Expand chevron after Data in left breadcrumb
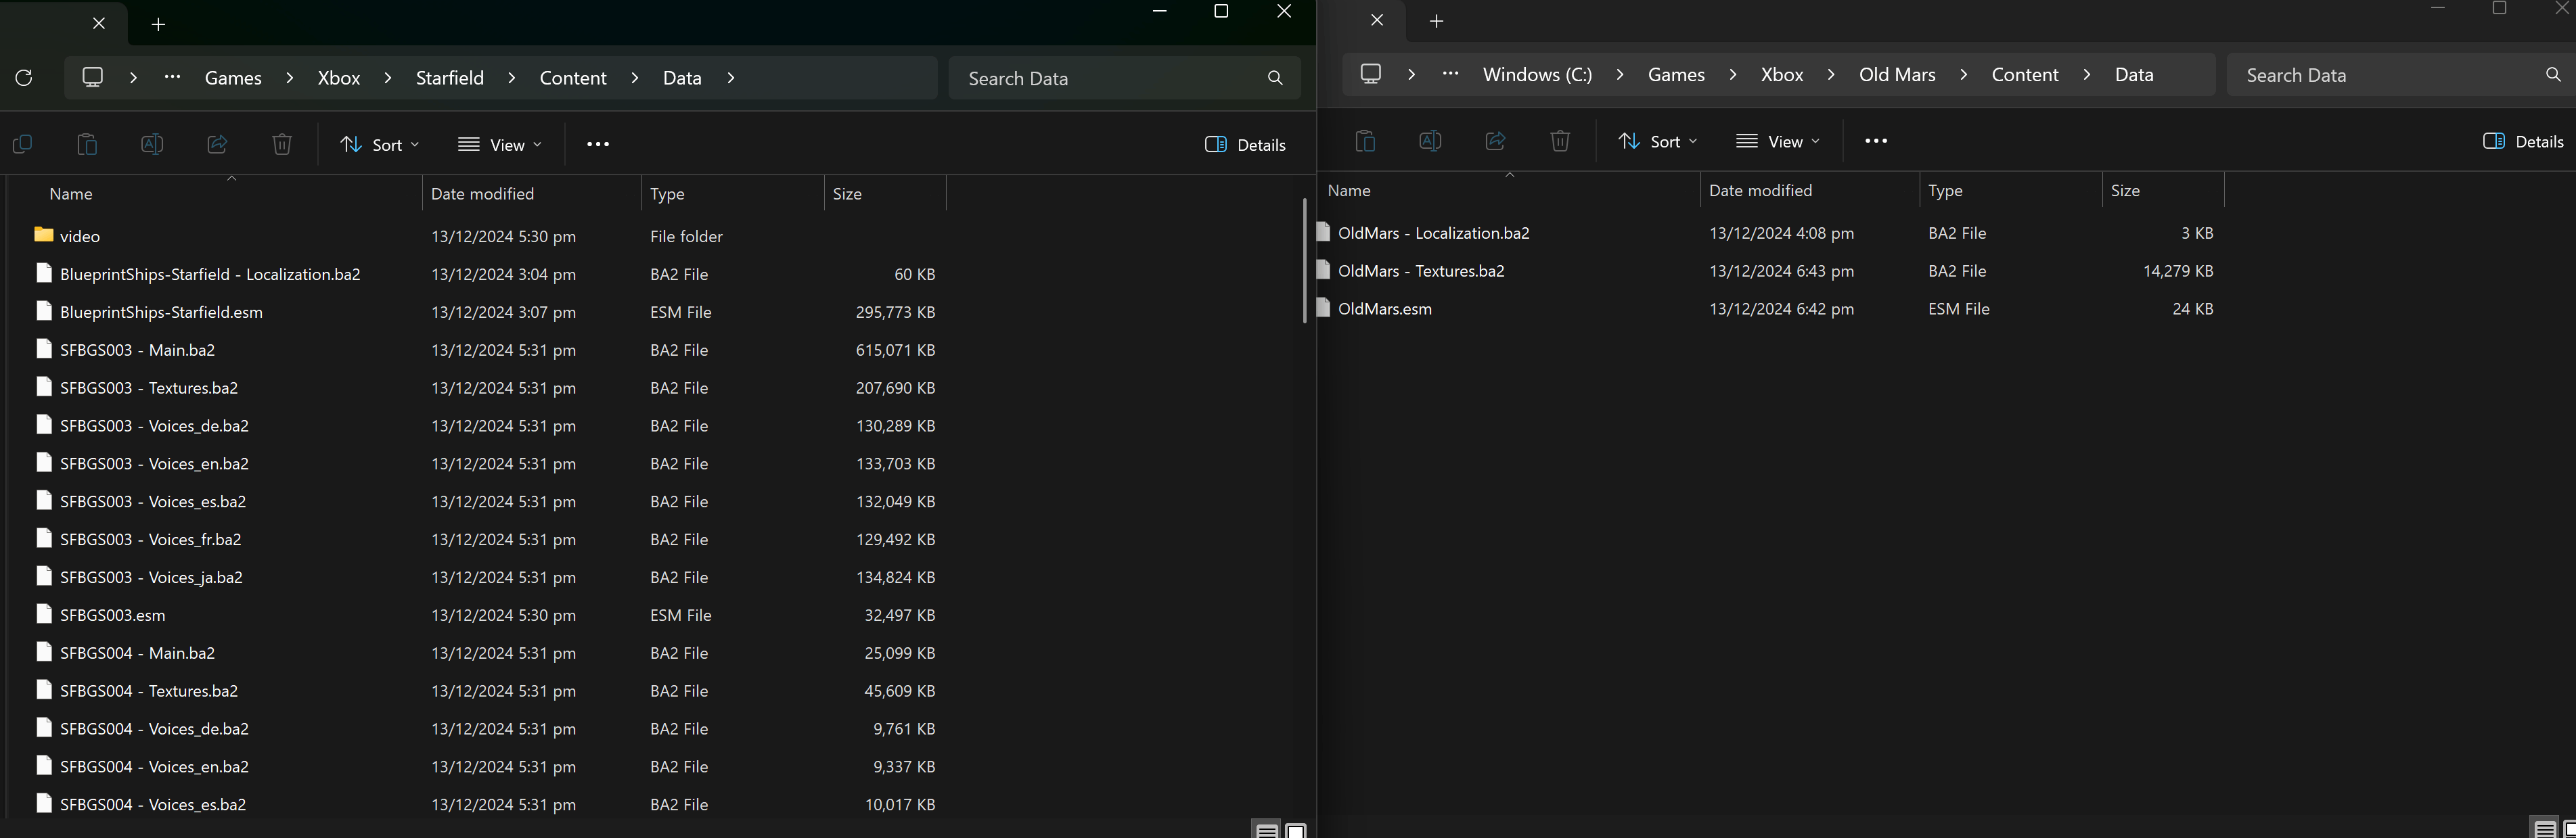The image size is (2576, 838). point(731,78)
